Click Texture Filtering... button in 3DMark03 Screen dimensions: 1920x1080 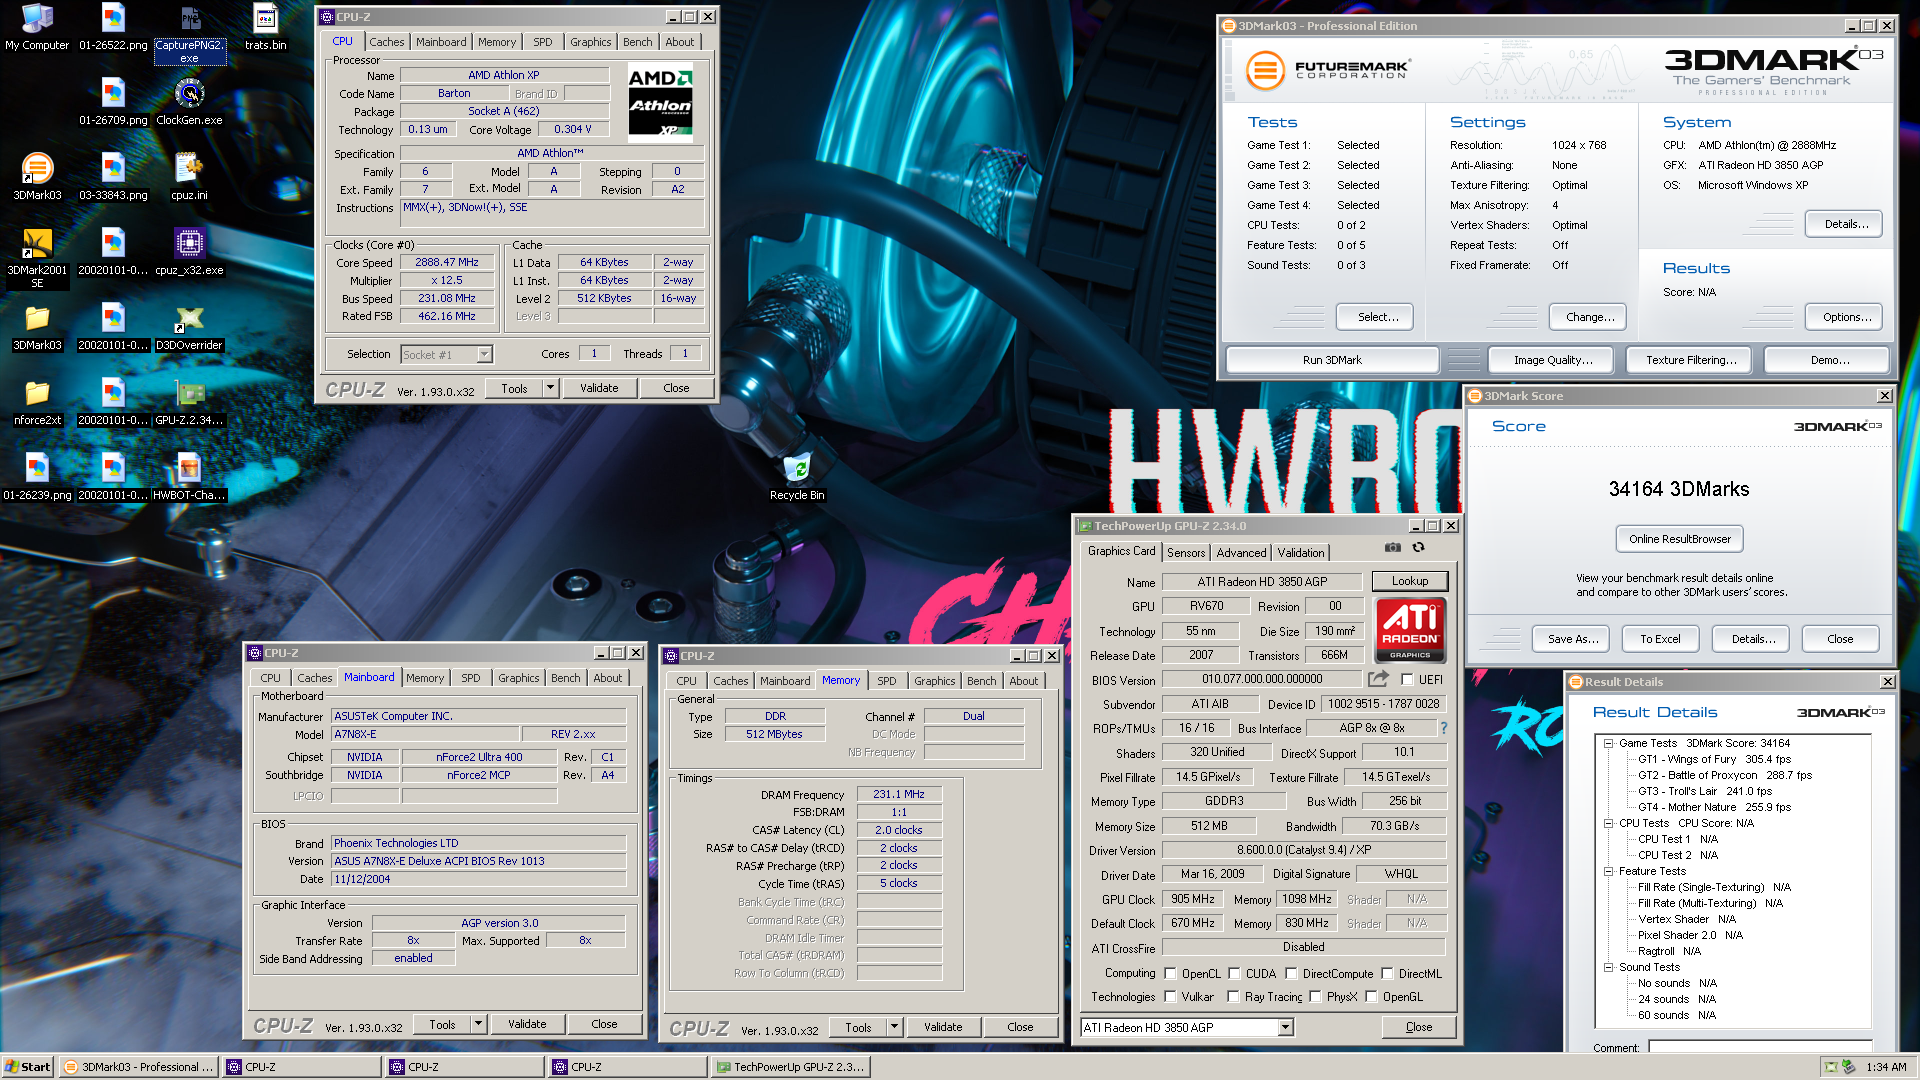pyautogui.click(x=1690, y=360)
